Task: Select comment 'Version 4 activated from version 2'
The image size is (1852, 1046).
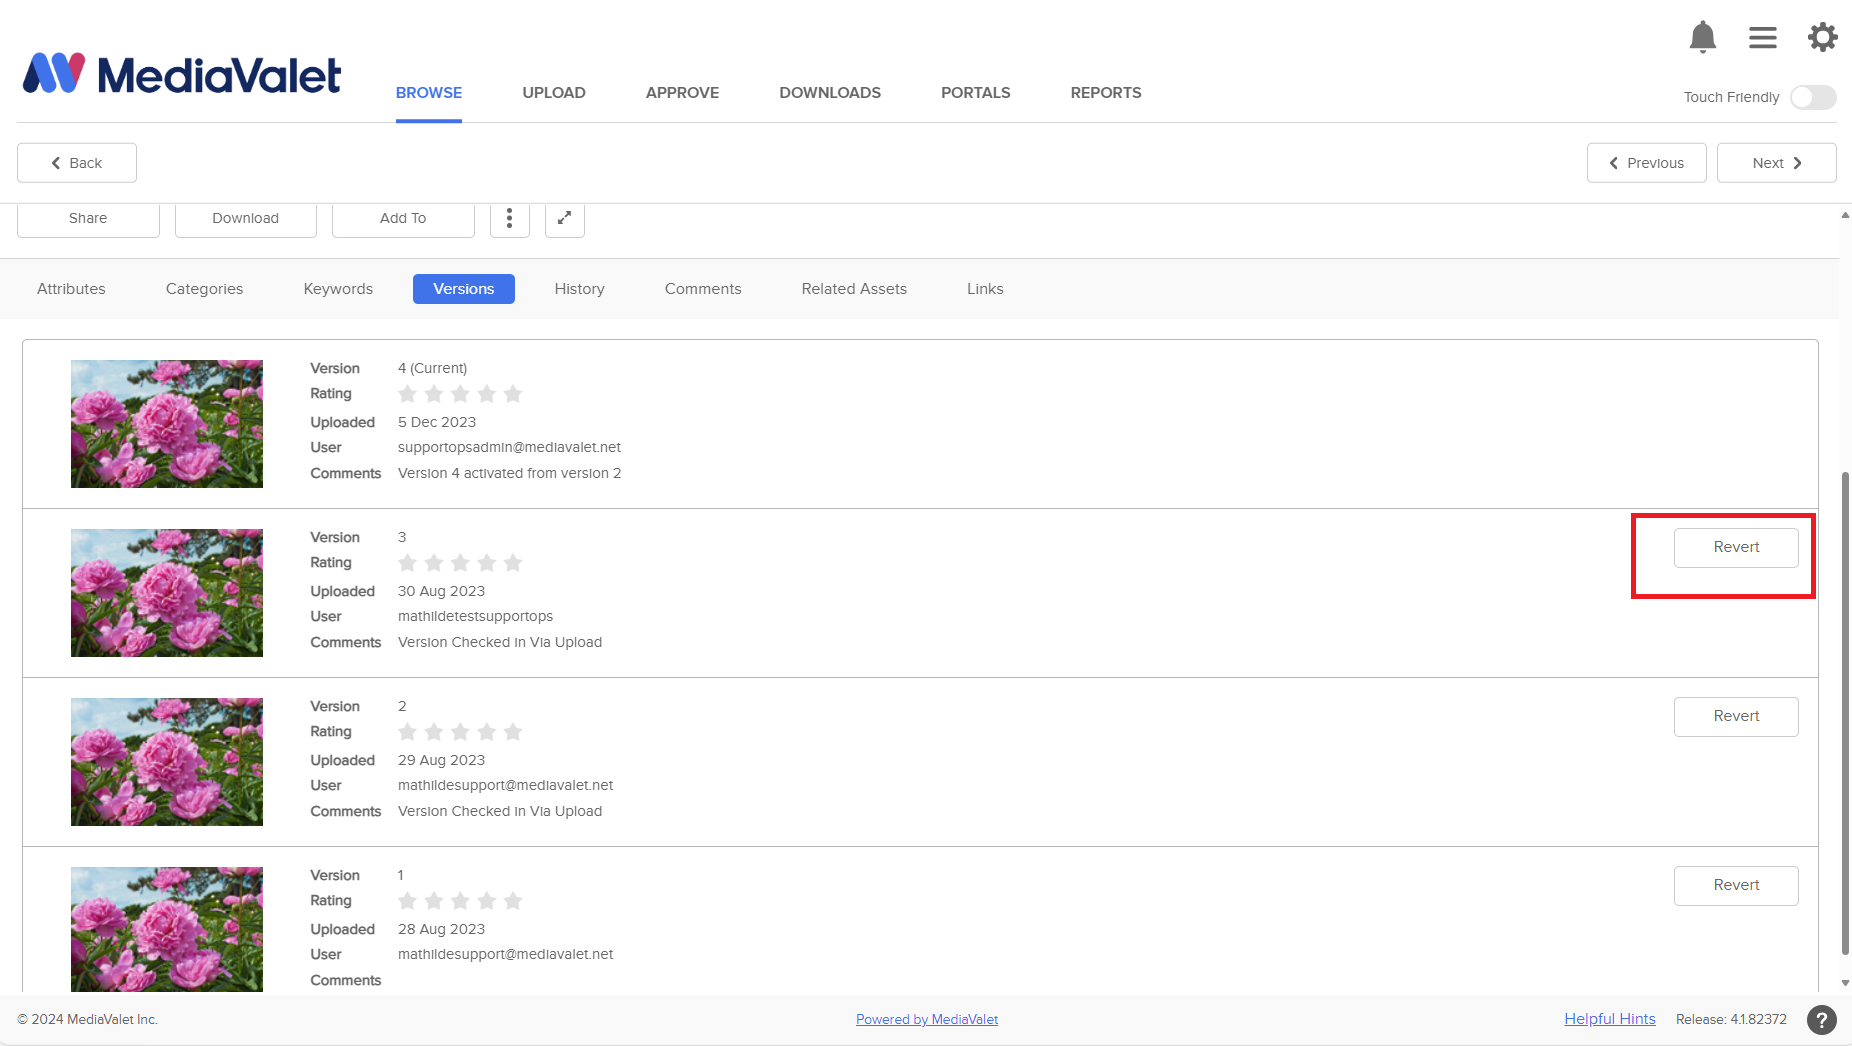Action: tap(509, 474)
